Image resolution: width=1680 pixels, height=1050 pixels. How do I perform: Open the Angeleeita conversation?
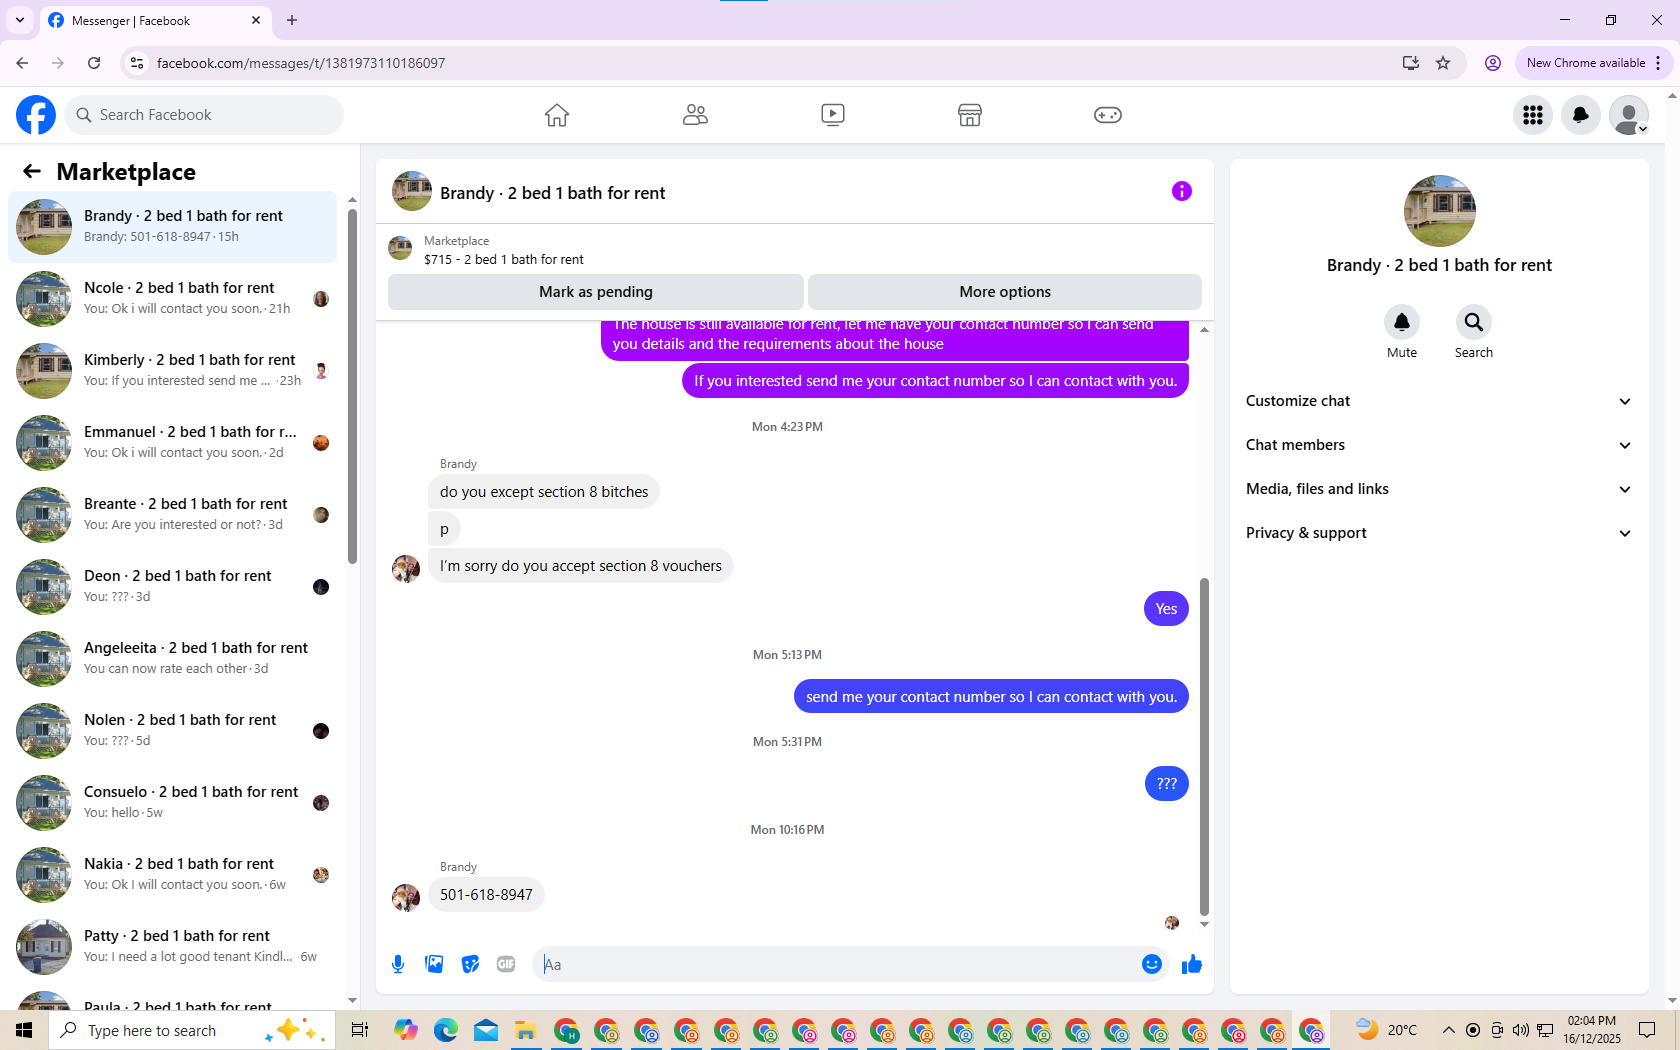(172, 659)
